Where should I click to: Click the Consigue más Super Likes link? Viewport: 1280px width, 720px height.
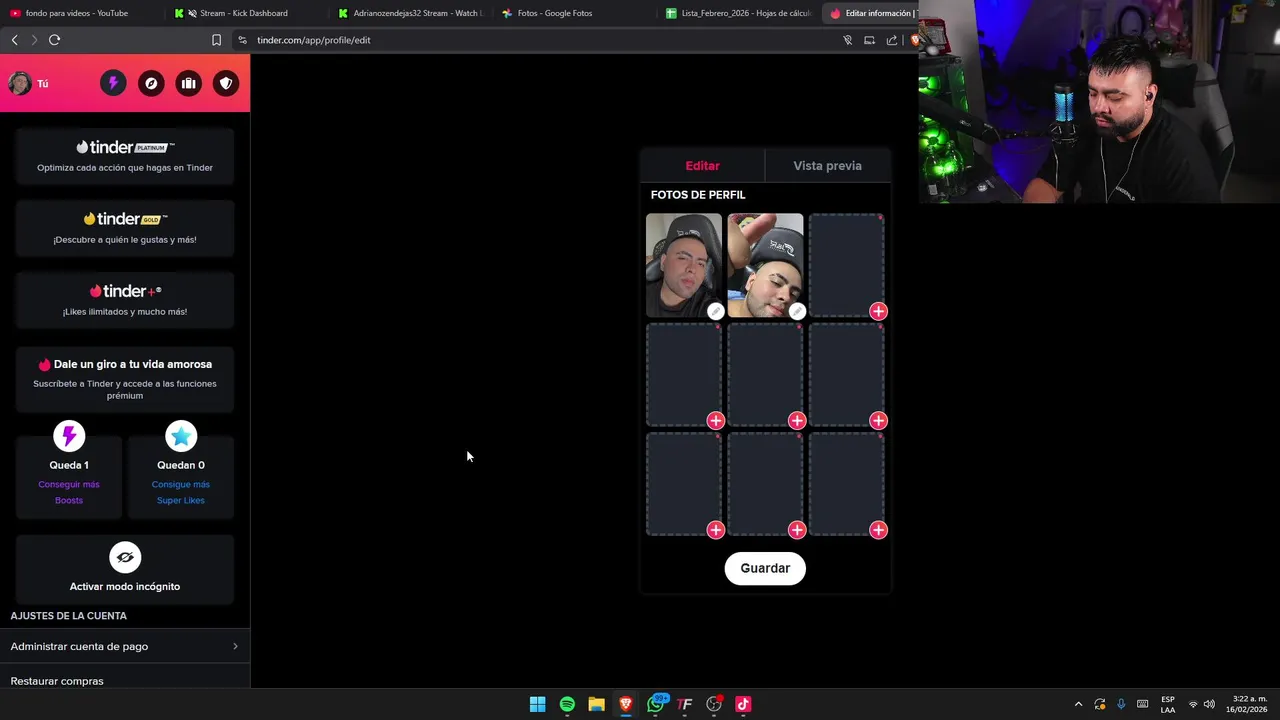click(x=181, y=492)
